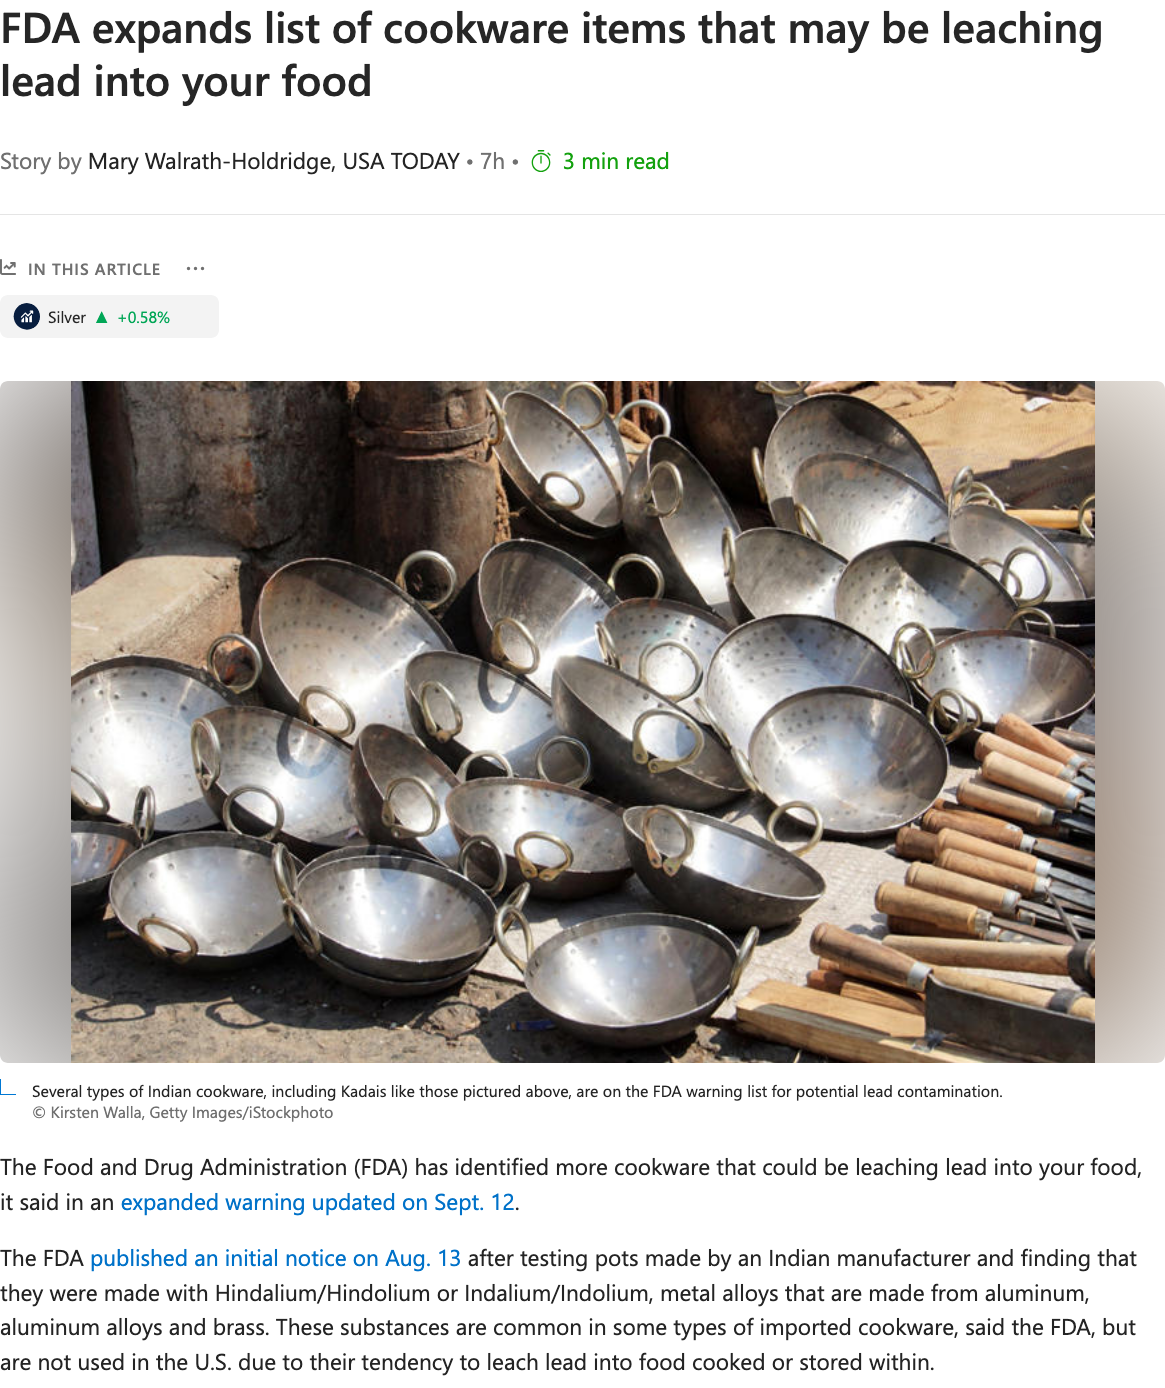Open the expanded warning updated on Sept. 12 link
The image size is (1165, 1388).
point(318,1202)
